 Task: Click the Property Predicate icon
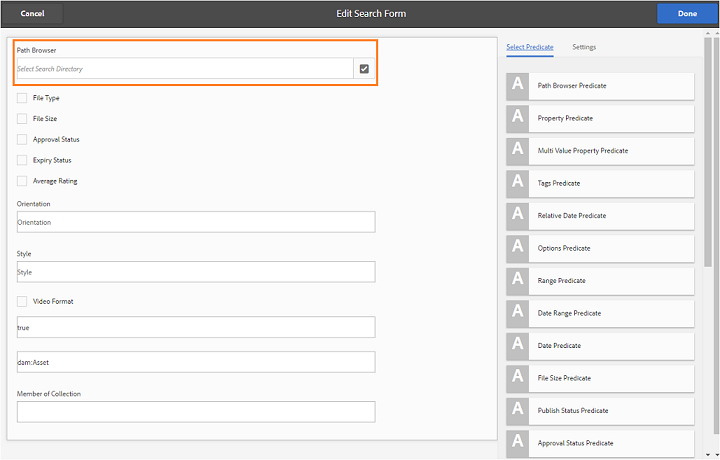(518, 118)
